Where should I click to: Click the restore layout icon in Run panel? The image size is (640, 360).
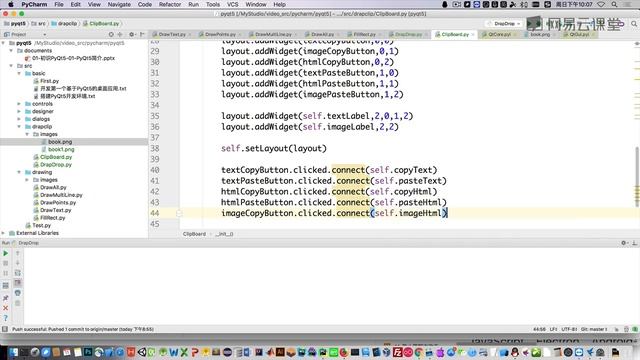(6, 286)
